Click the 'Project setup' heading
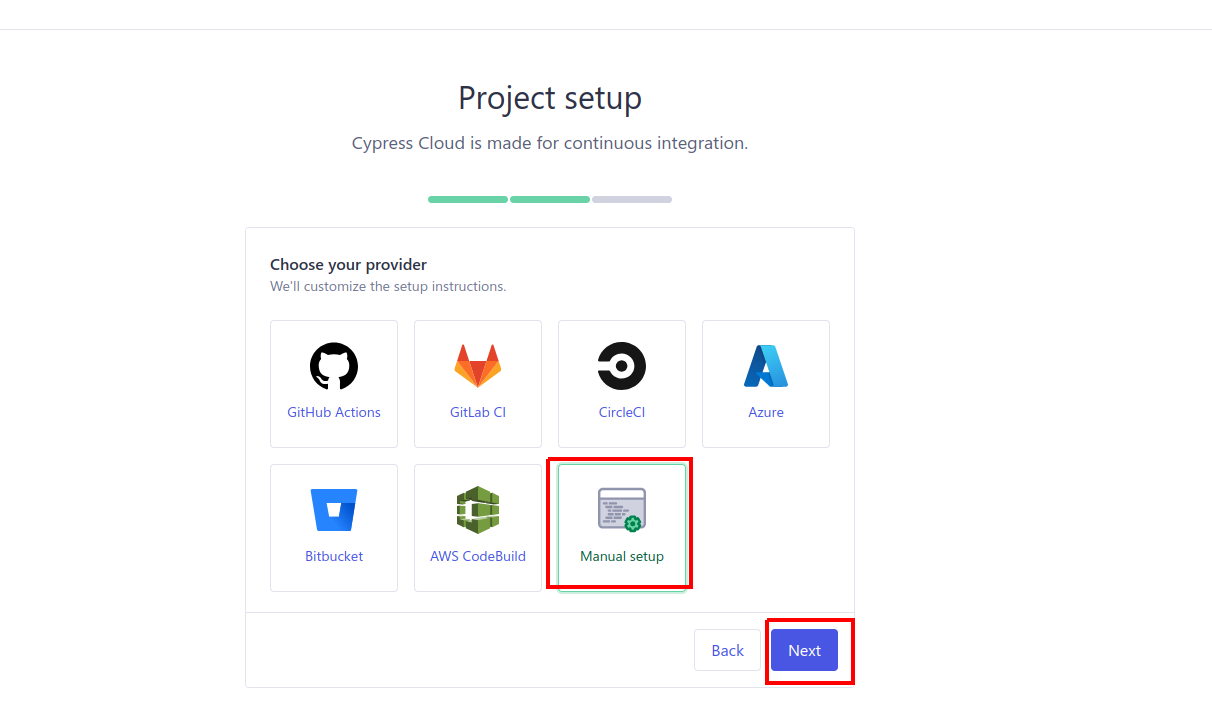This screenshot has width=1212, height=705. click(550, 98)
